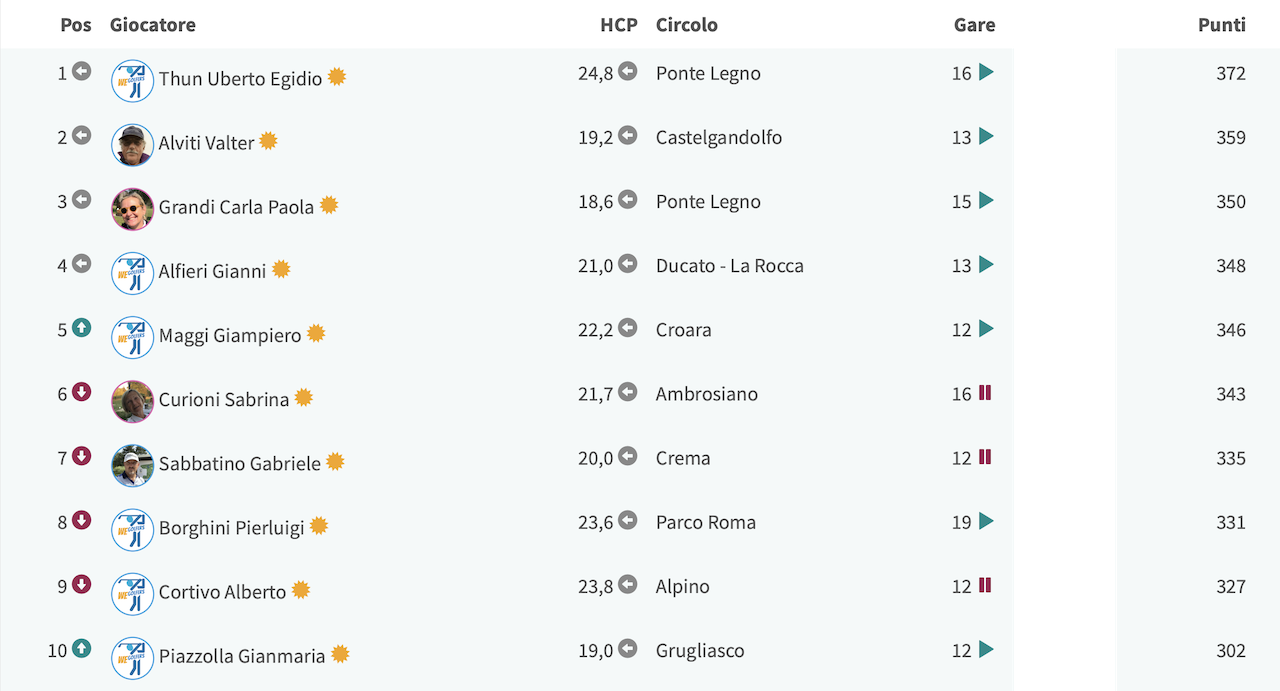Click the red down arrow beside position 6
Screen dimensions: 1280x691
(x=81, y=392)
